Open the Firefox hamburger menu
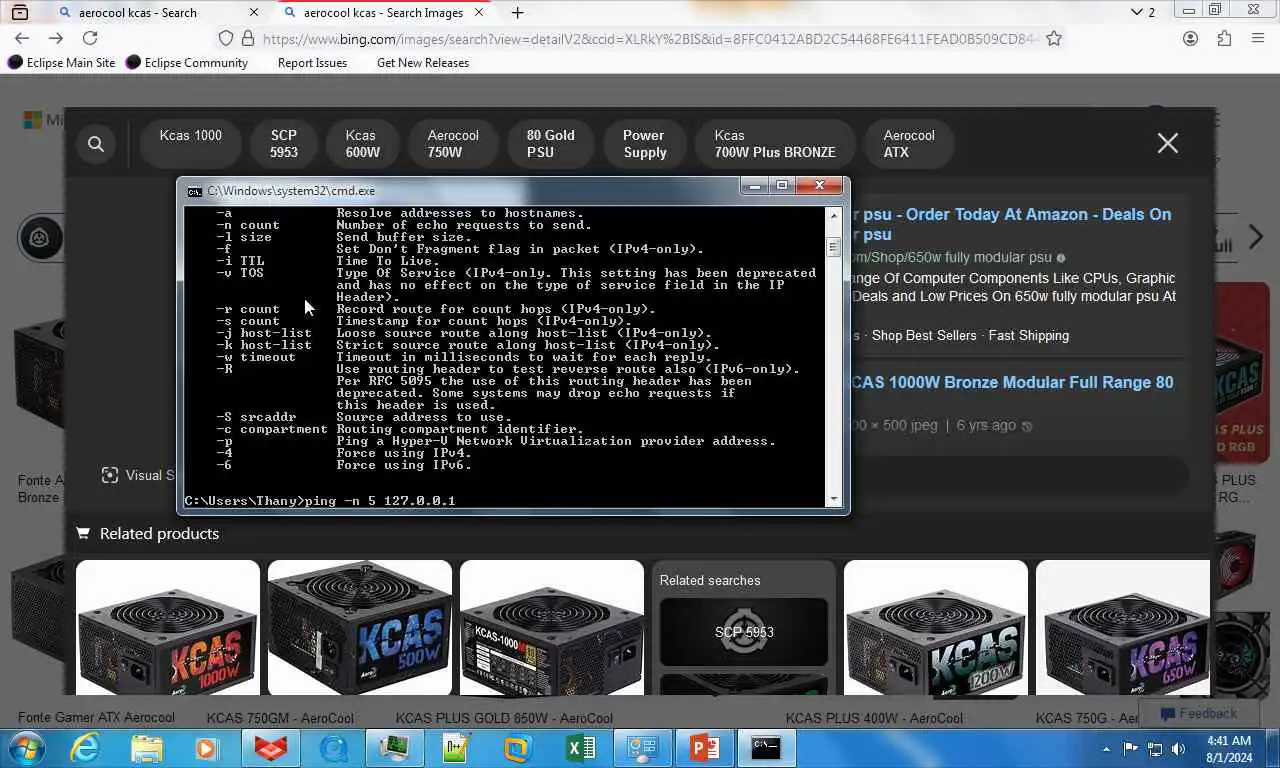1280x768 pixels. pos(1258,38)
